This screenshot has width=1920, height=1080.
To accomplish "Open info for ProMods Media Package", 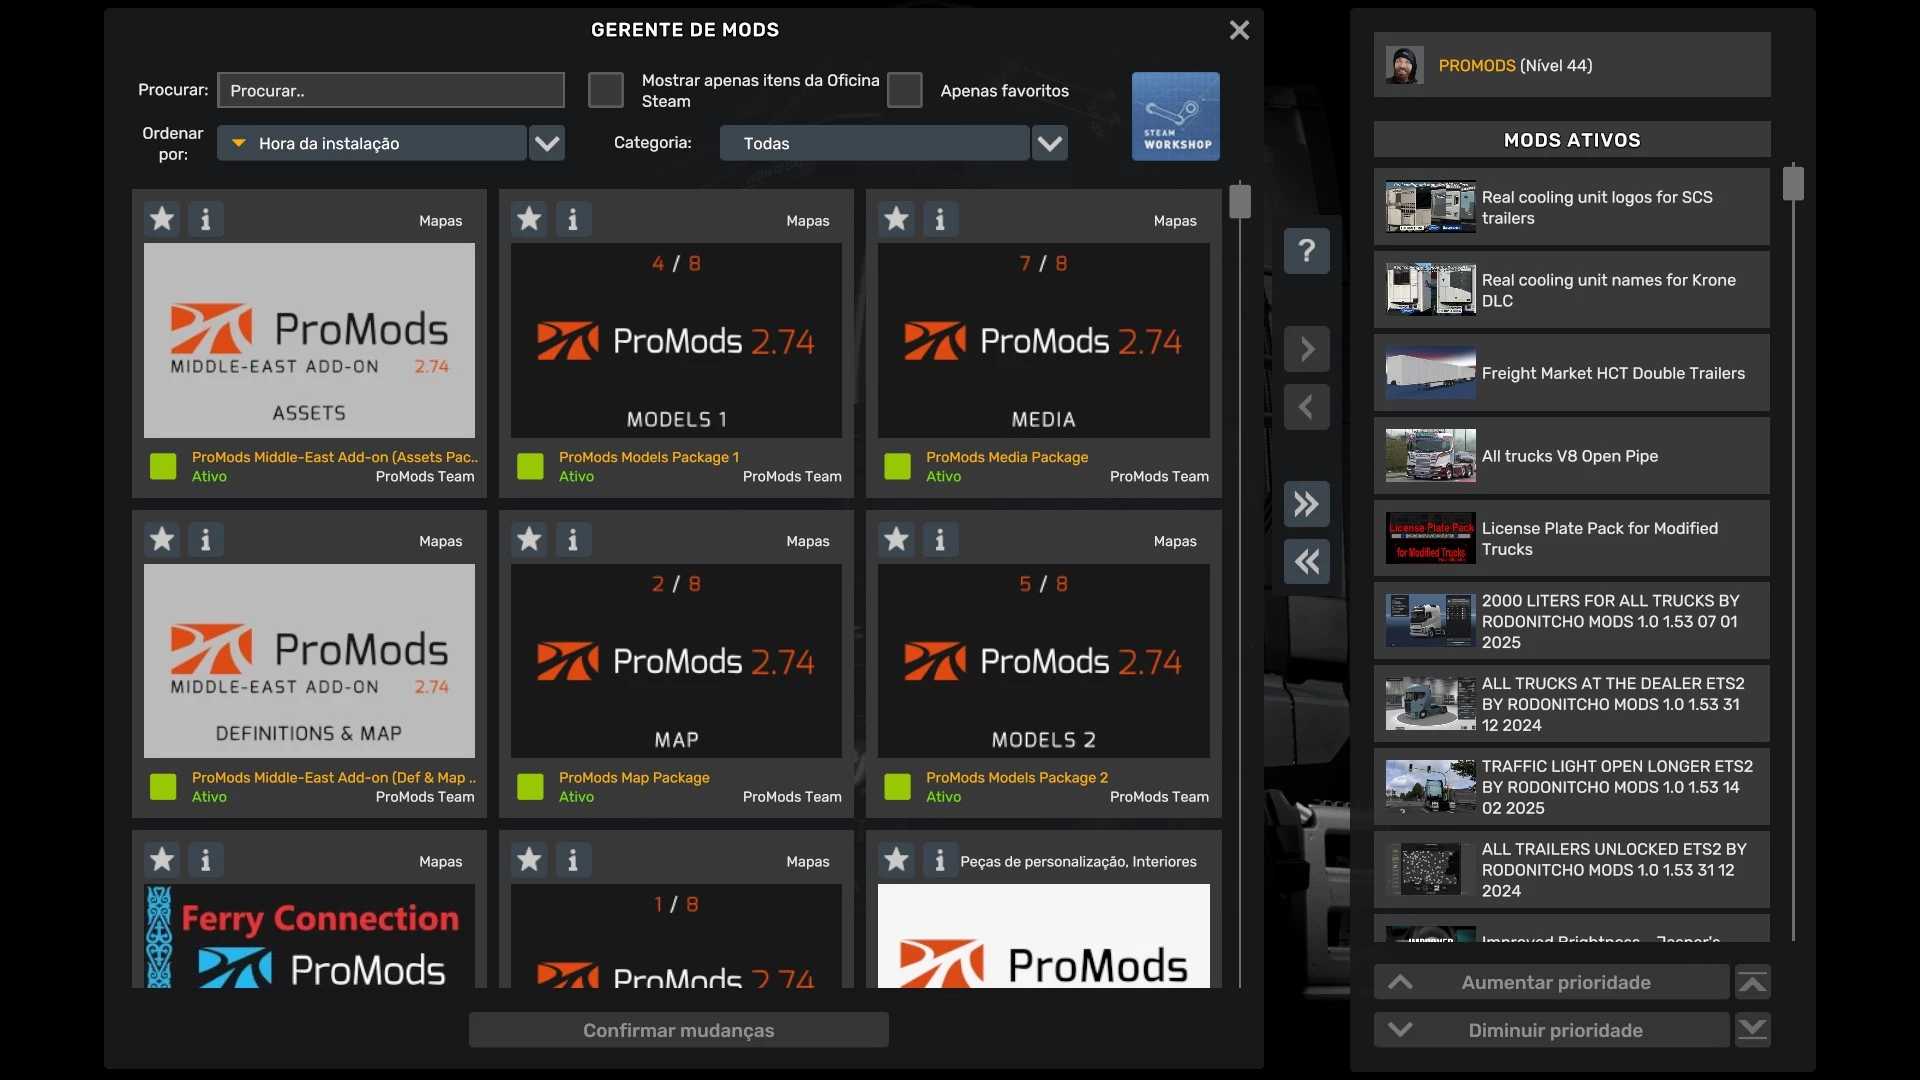I will [939, 219].
